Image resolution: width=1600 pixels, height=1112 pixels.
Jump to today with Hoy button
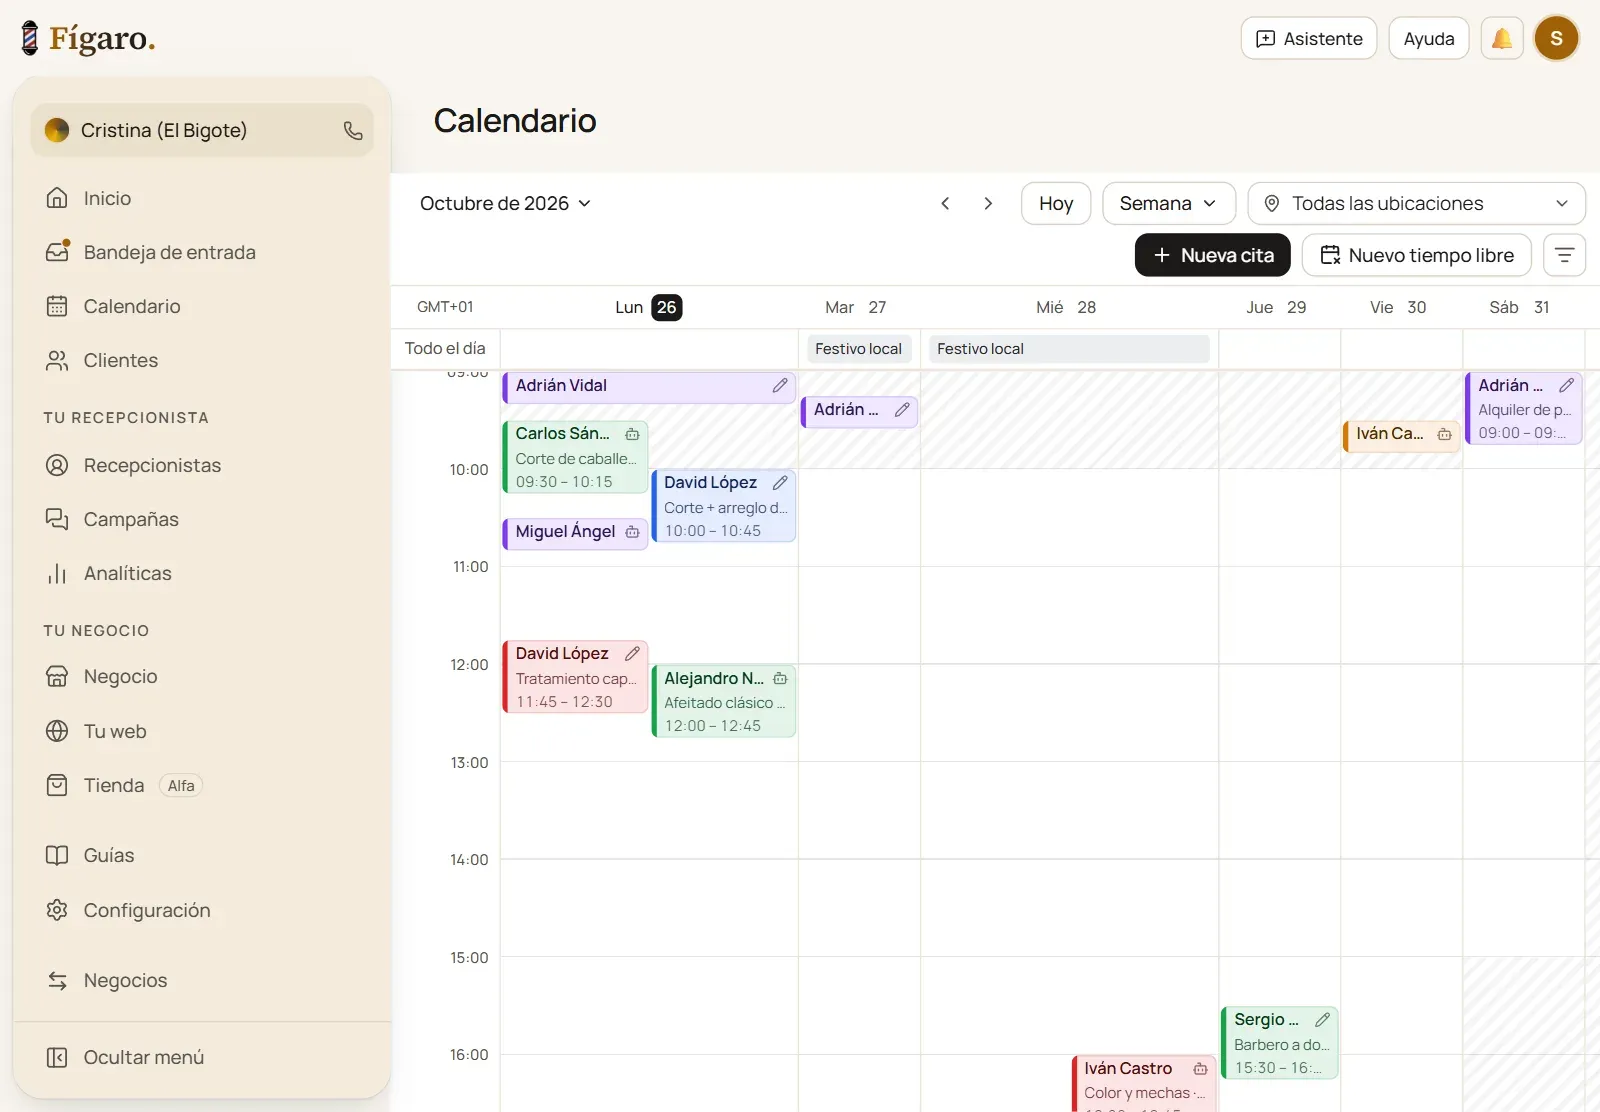coord(1056,204)
